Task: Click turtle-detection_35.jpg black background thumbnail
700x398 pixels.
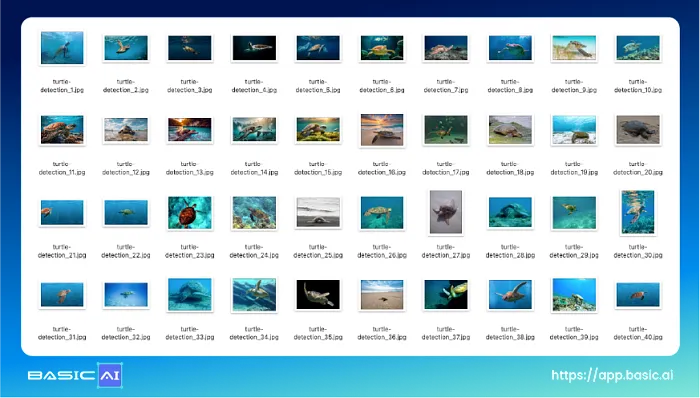Action: click(318, 294)
